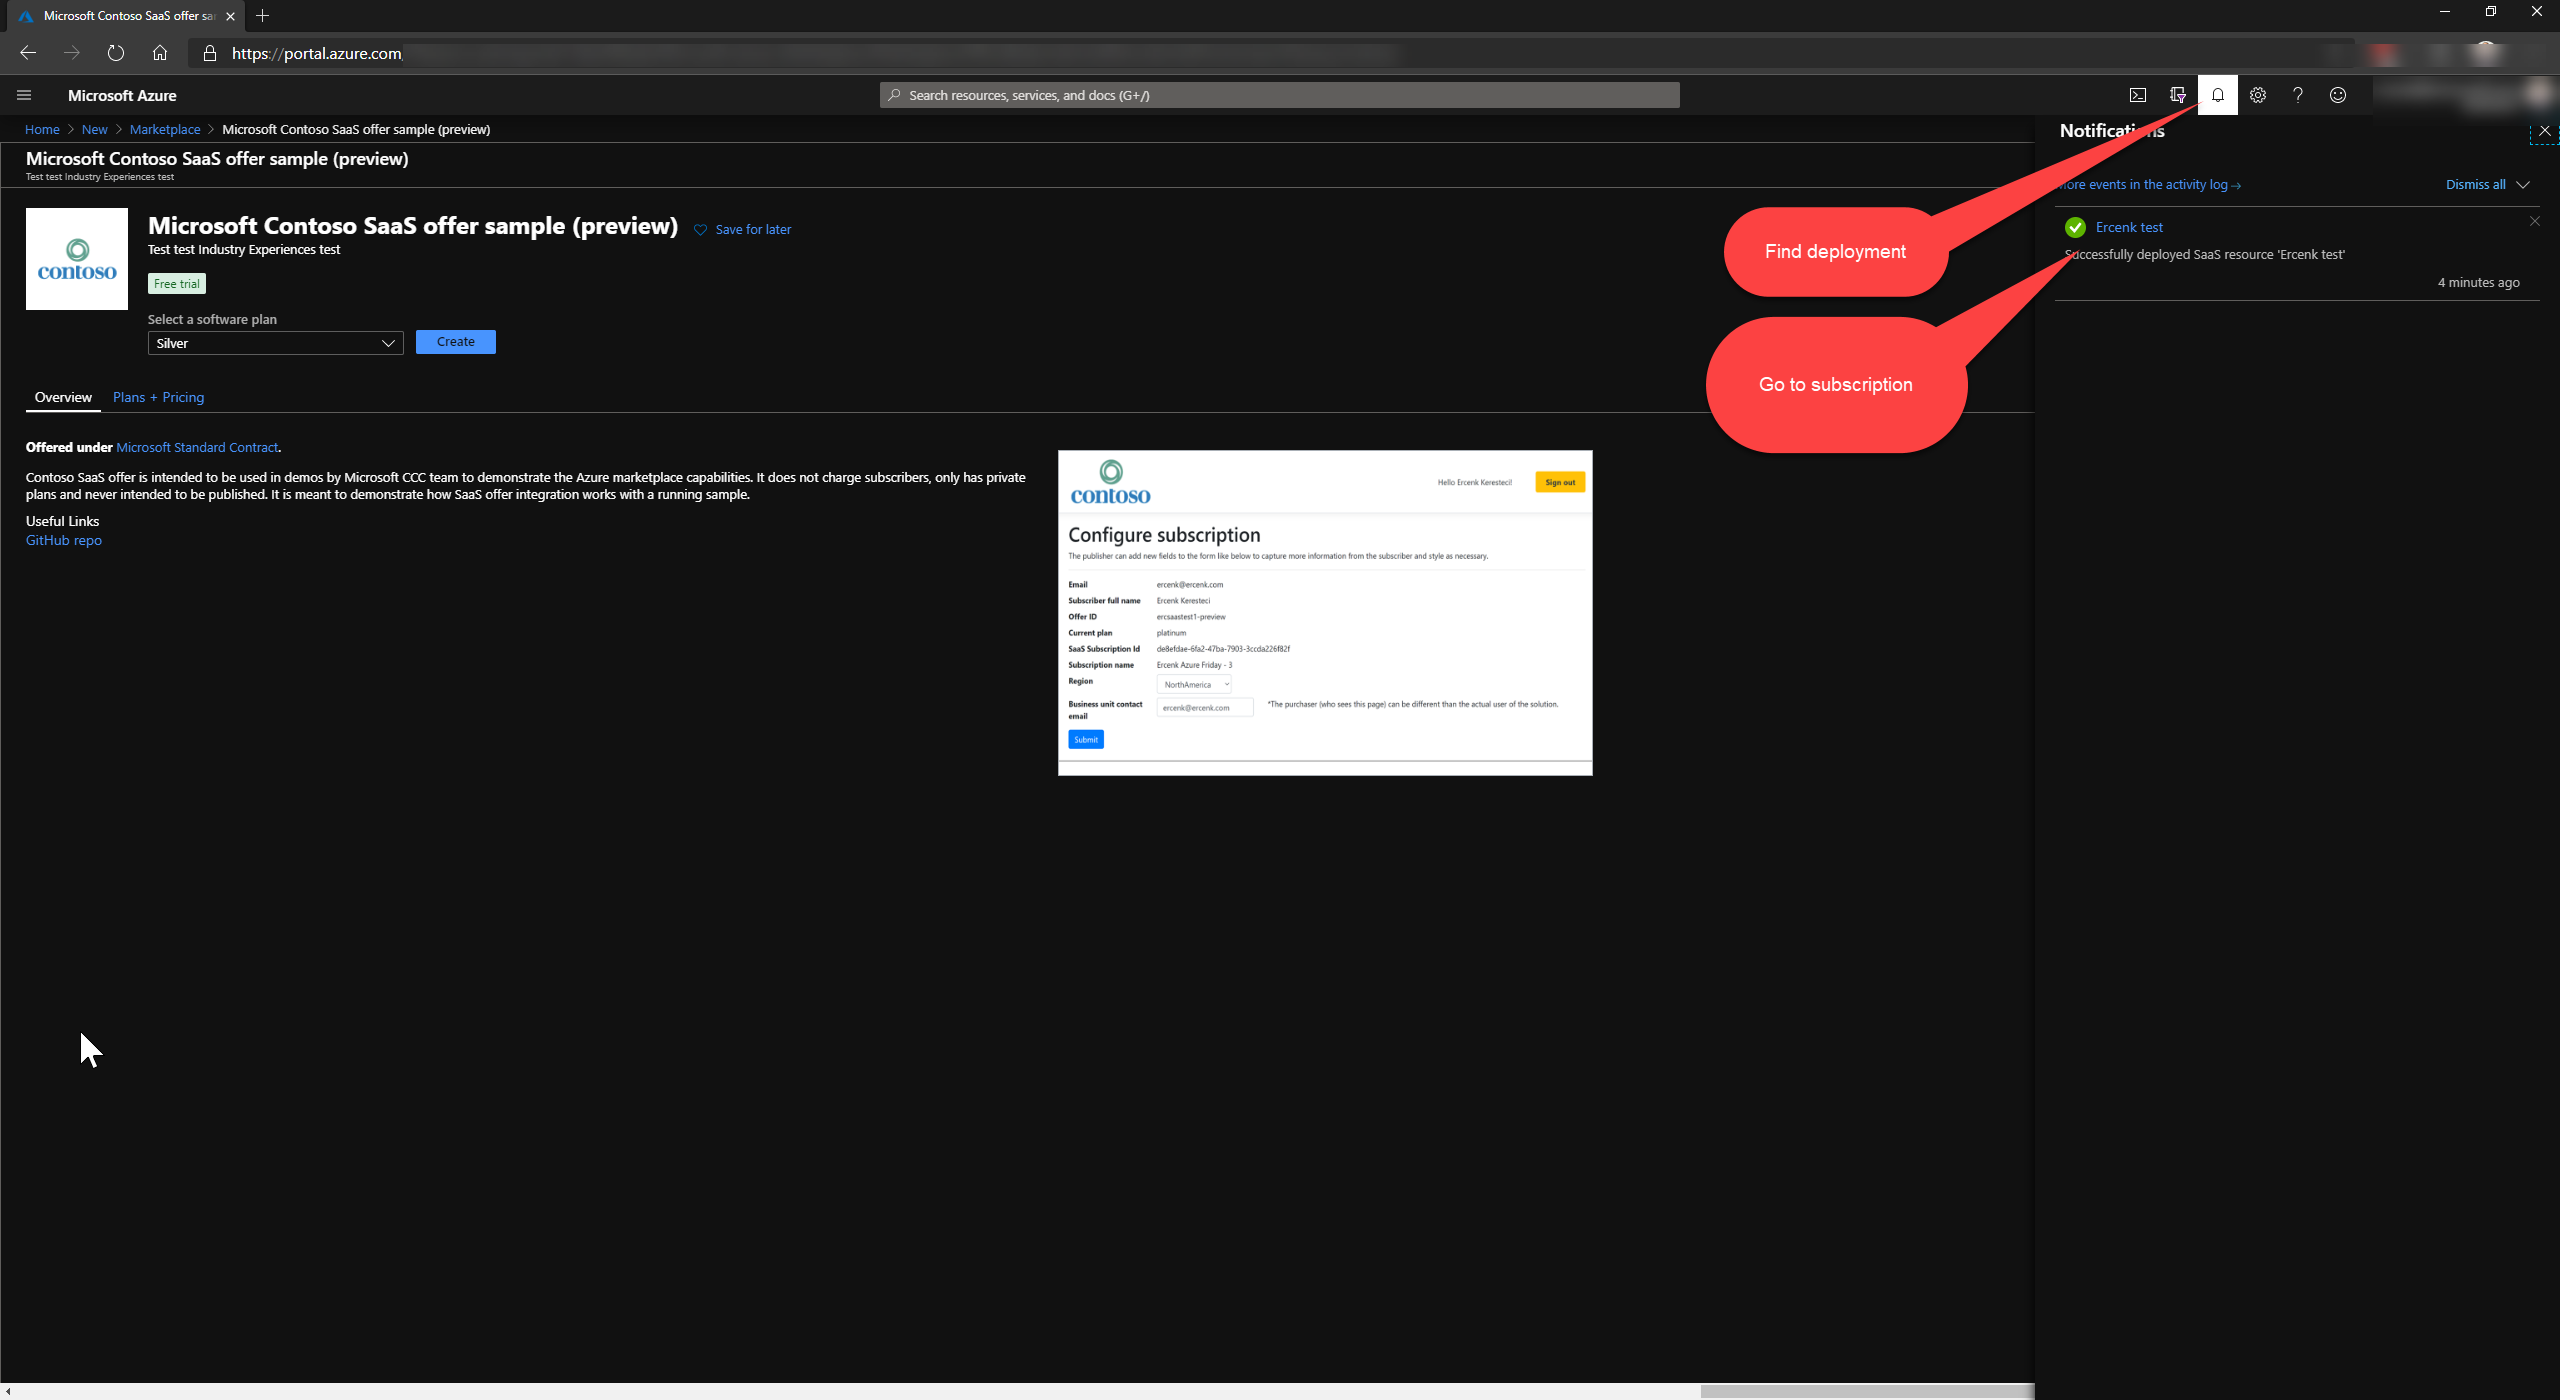Click the Feedback smiley icon

tap(2337, 95)
